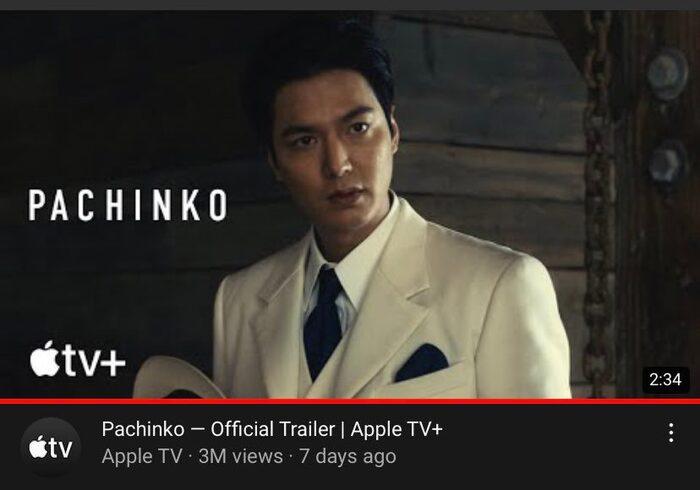Open the three-dot more options menu
Image resolution: width=700 pixels, height=490 pixels.
click(x=671, y=432)
